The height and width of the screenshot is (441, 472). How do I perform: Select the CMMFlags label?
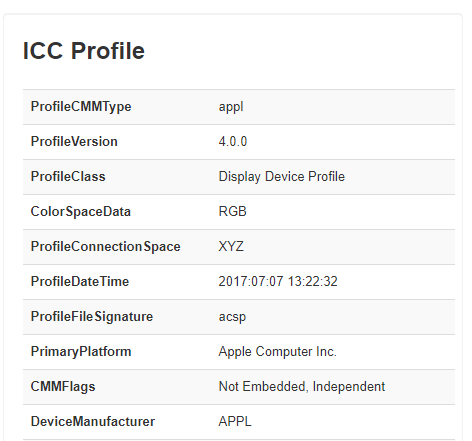pyautogui.click(x=63, y=387)
